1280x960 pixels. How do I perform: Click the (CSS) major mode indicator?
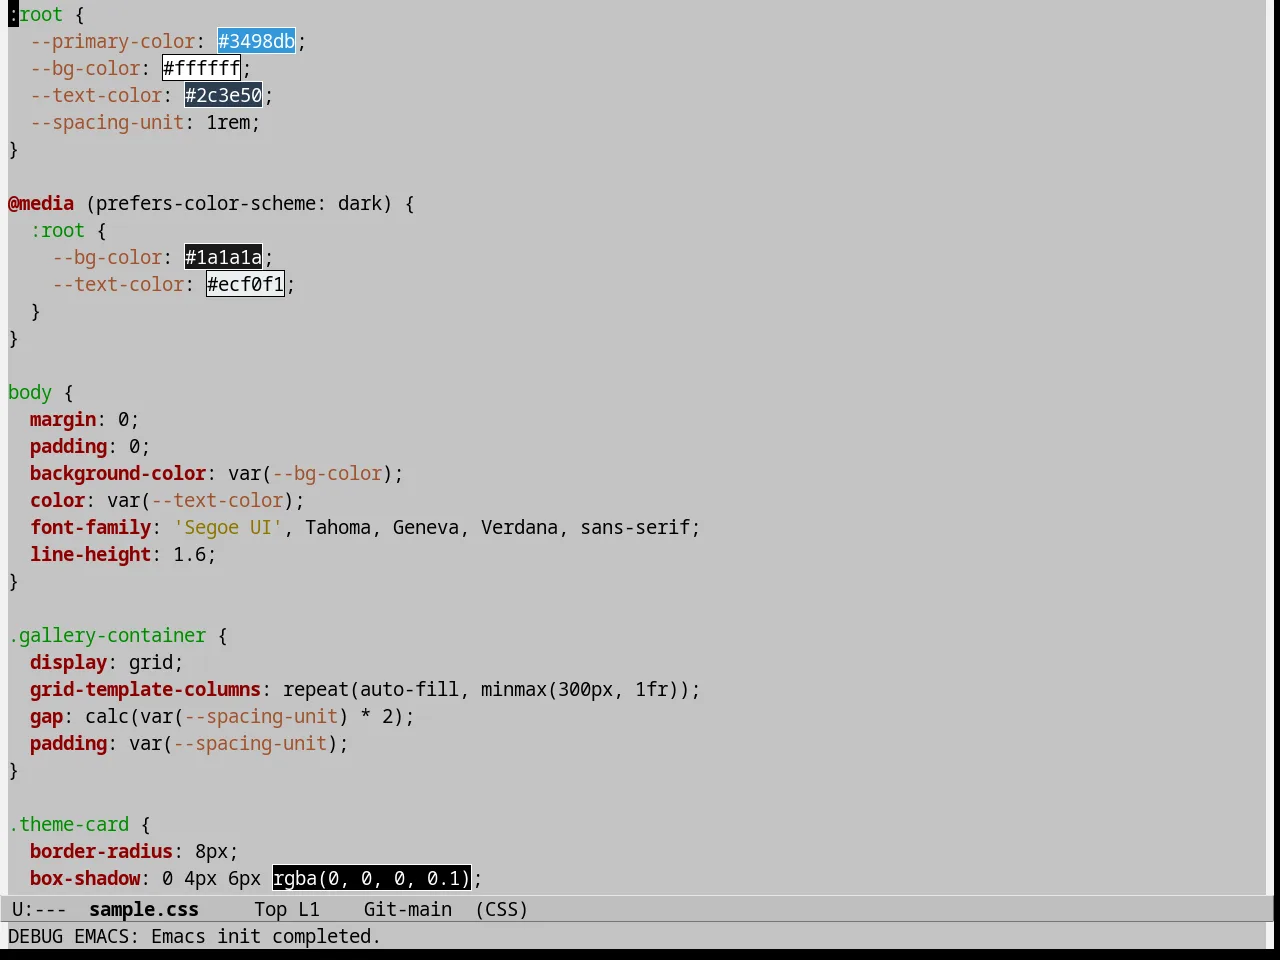point(502,909)
